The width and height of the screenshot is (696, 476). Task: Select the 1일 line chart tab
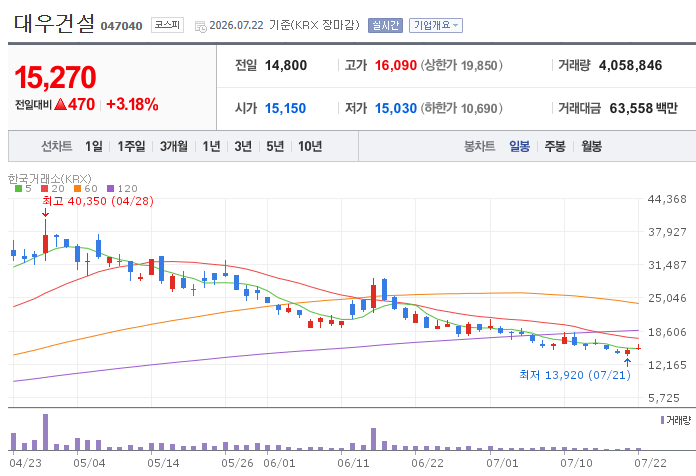coord(94,146)
